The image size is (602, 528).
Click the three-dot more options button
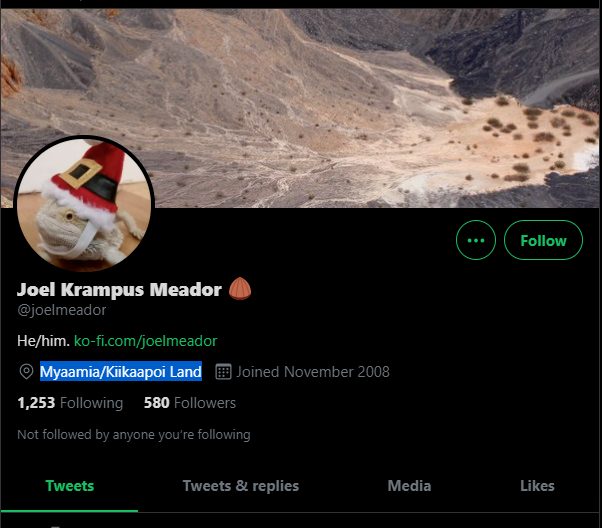click(x=476, y=240)
